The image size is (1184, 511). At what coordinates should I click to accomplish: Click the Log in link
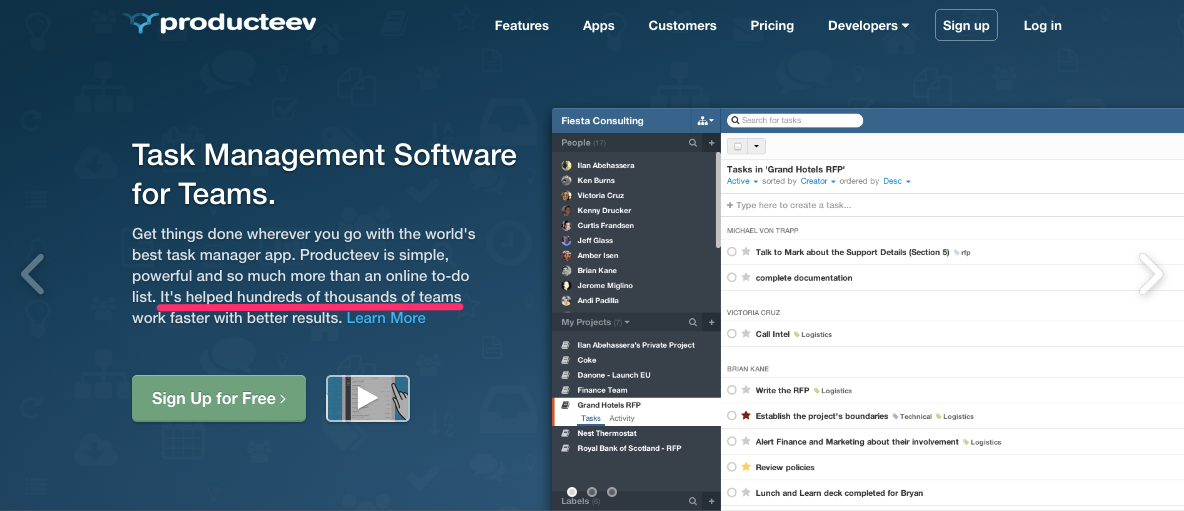click(1043, 26)
